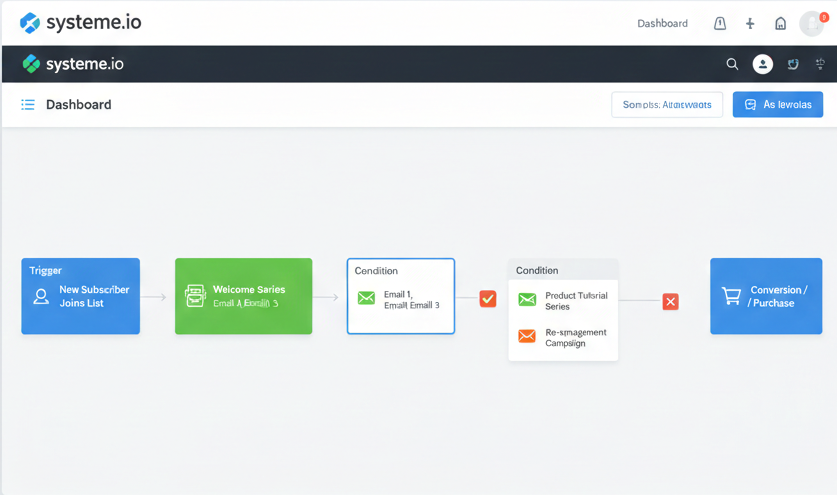Click the printer-like icon in Welcome Series block

(195, 296)
